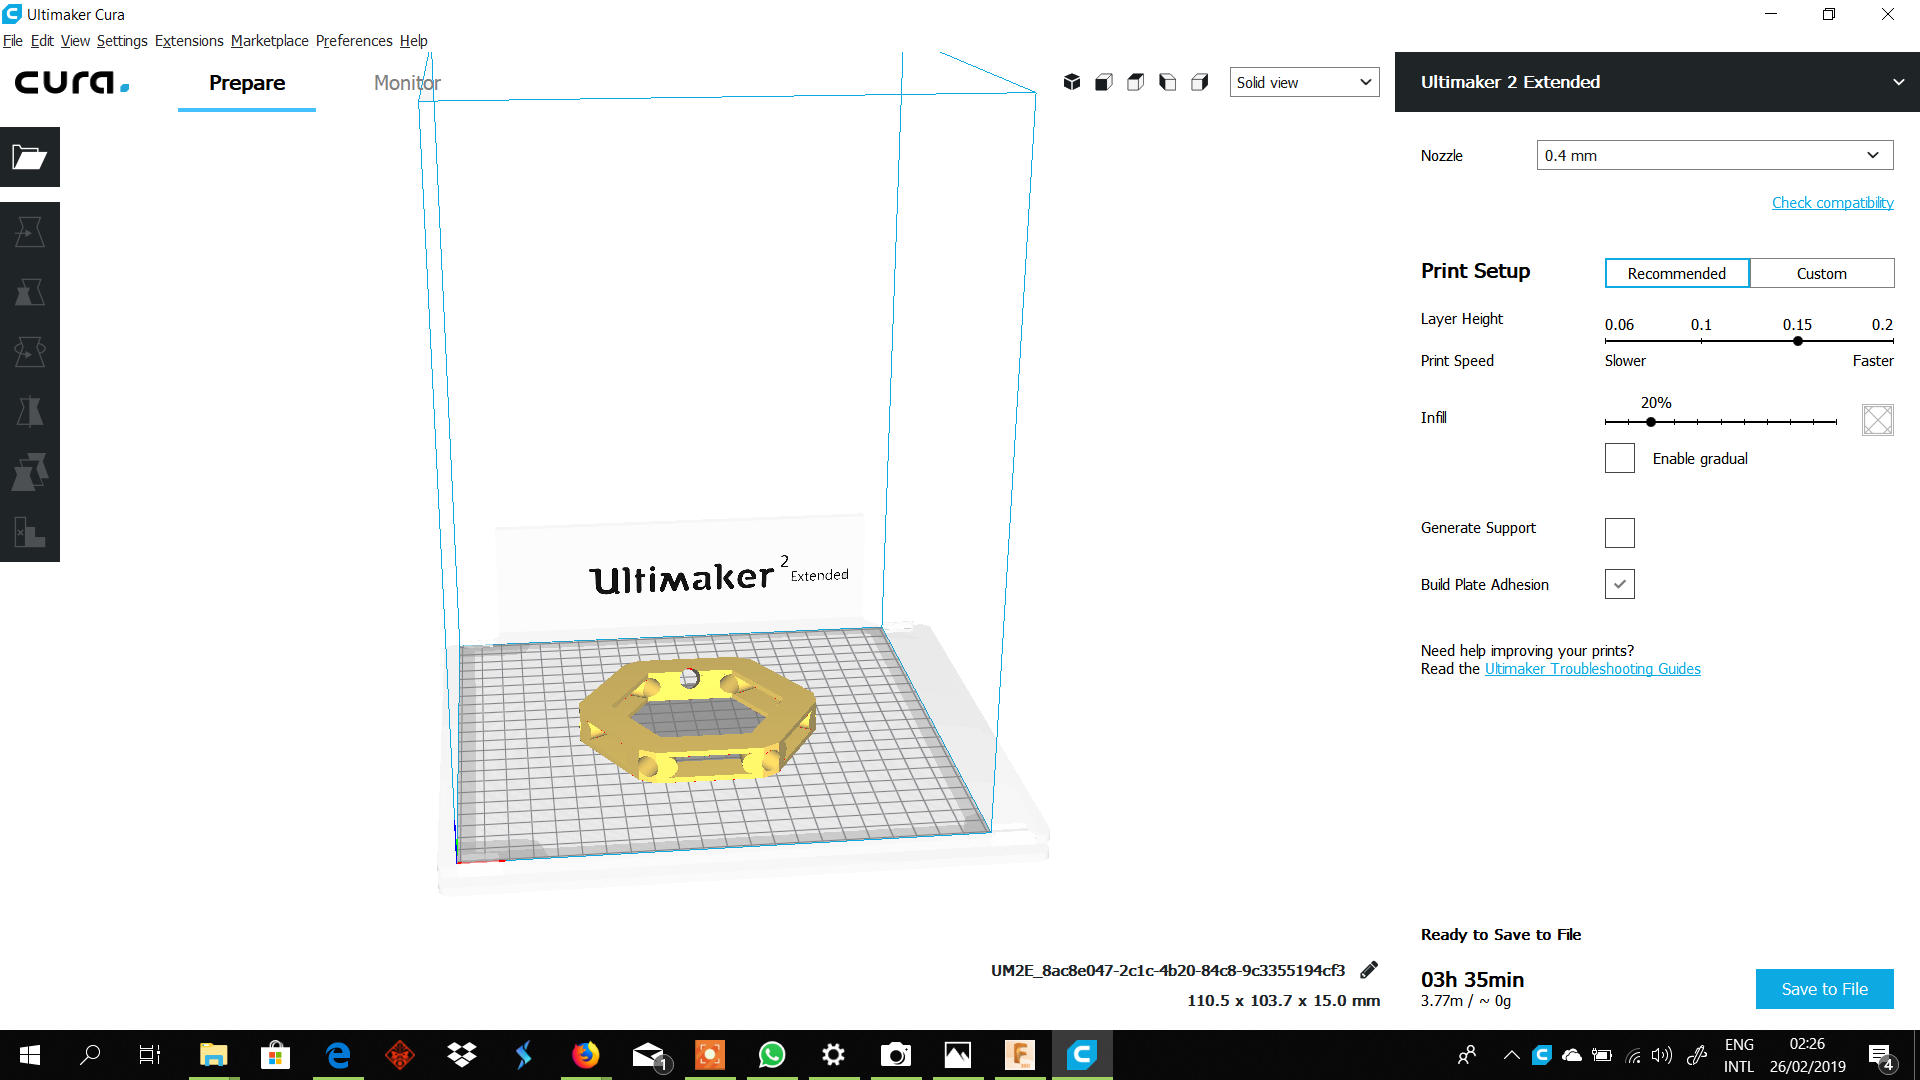Click the 3D isometric view cube icon

click(1072, 82)
